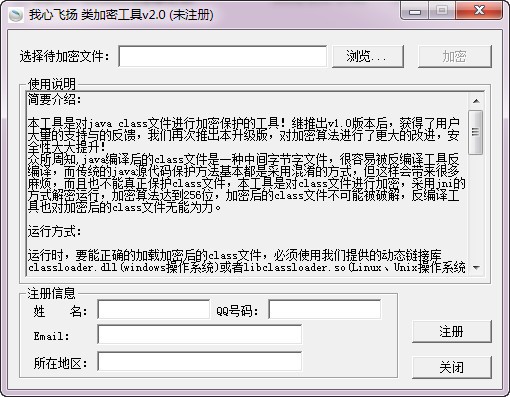Screen dimensions: 510x397
Task: Focus the 选择待加密文件 file path field
Action: click(222, 56)
